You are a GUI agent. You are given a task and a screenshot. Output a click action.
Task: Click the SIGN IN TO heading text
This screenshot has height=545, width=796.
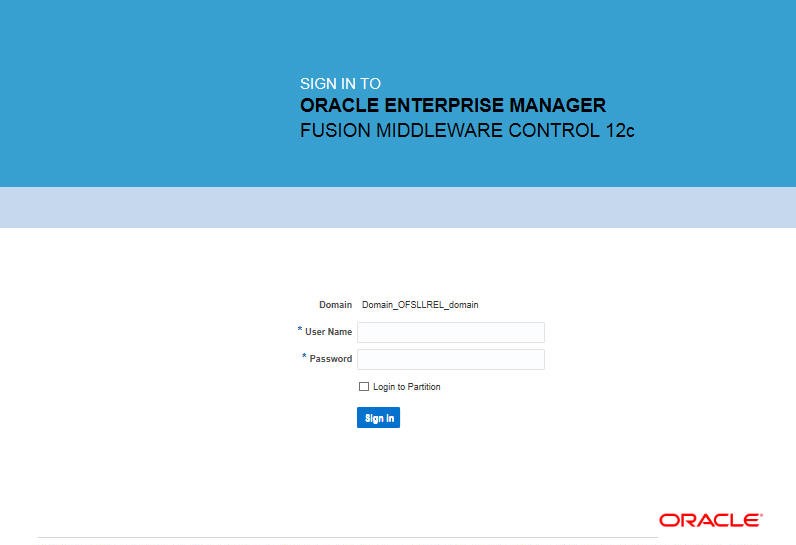click(340, 83)
